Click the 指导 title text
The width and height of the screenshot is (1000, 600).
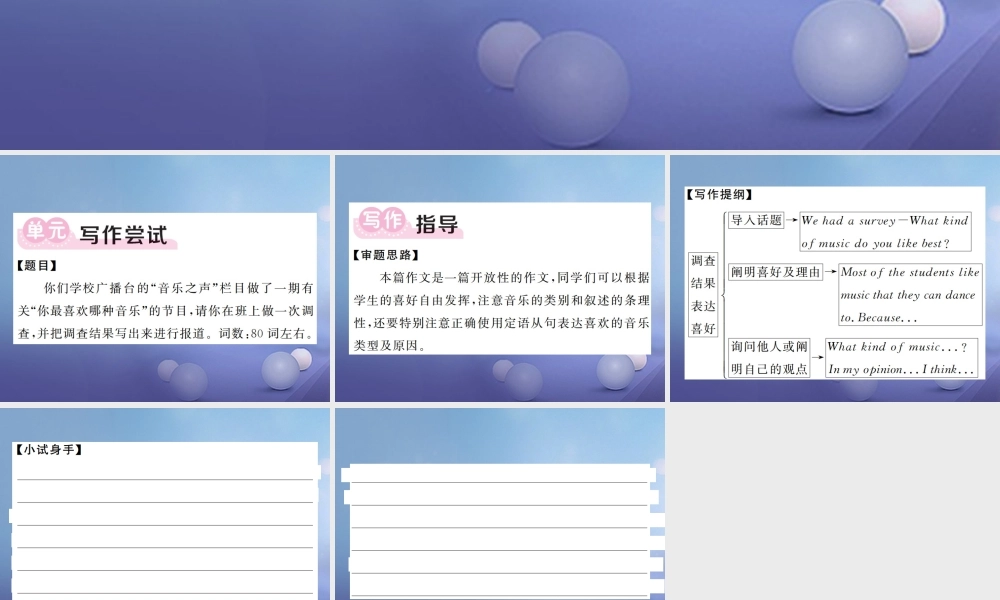pos(437,224)
